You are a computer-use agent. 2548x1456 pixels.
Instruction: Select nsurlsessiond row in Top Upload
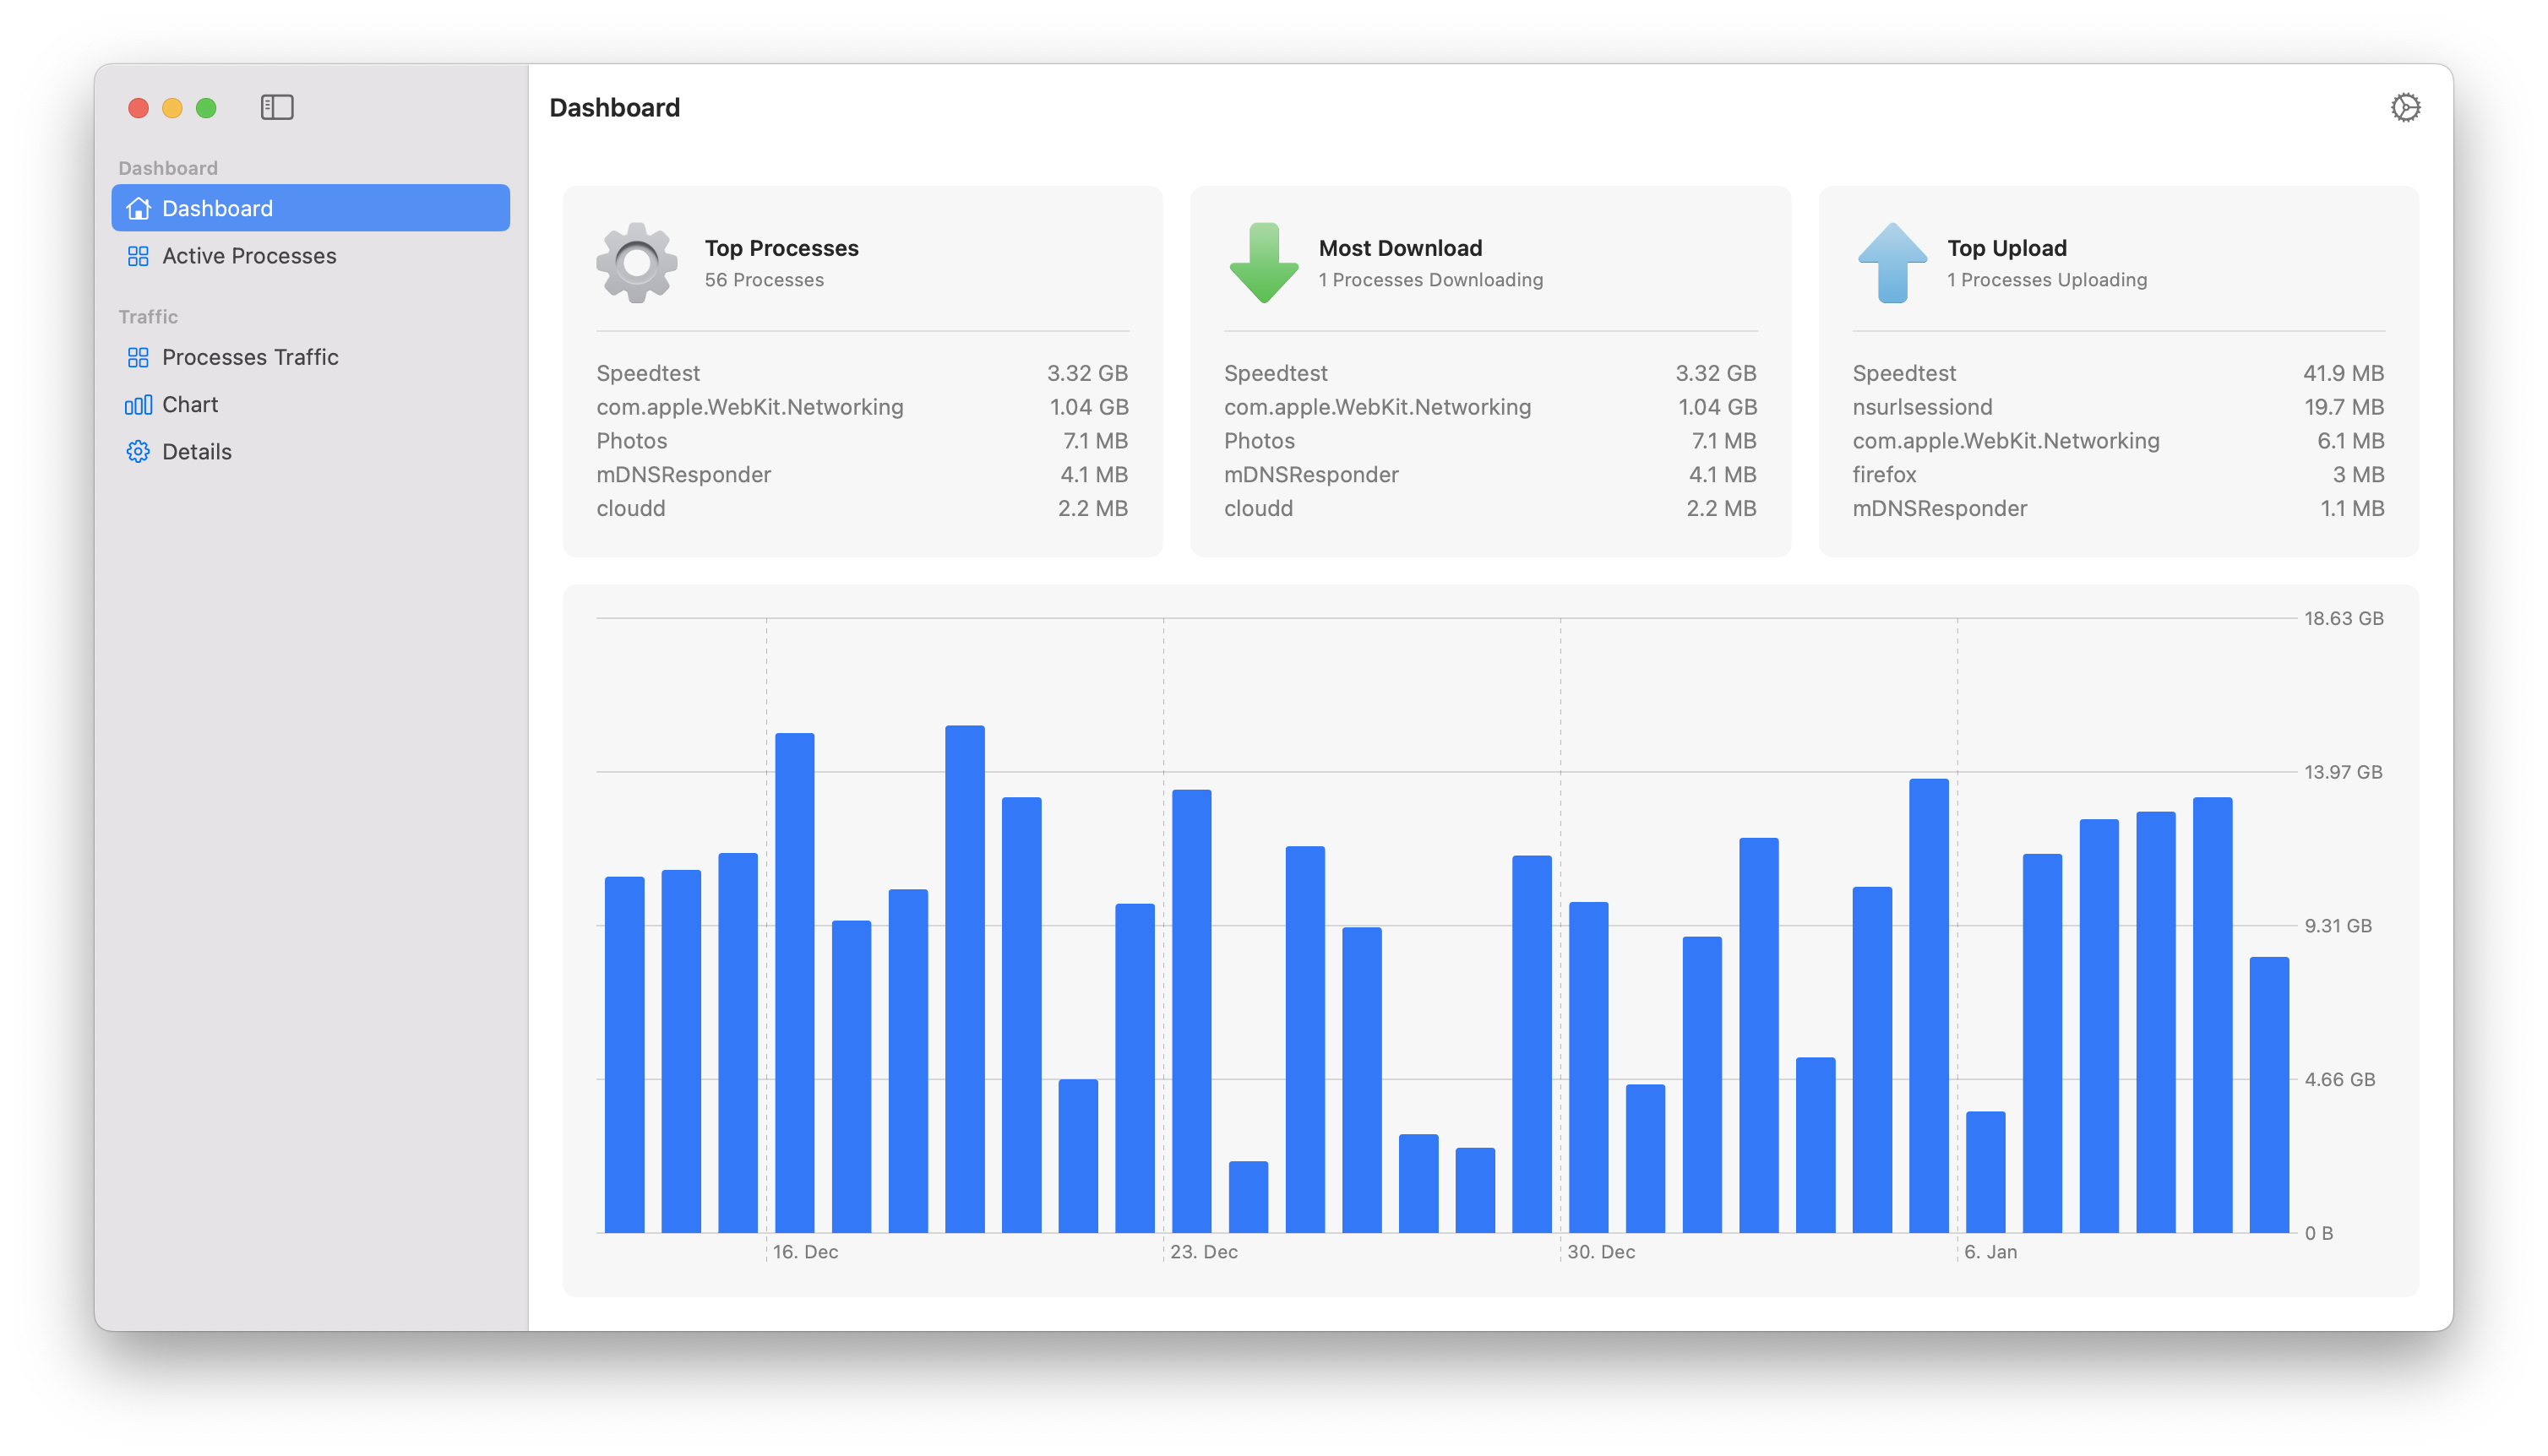(x=2118, y=407)
